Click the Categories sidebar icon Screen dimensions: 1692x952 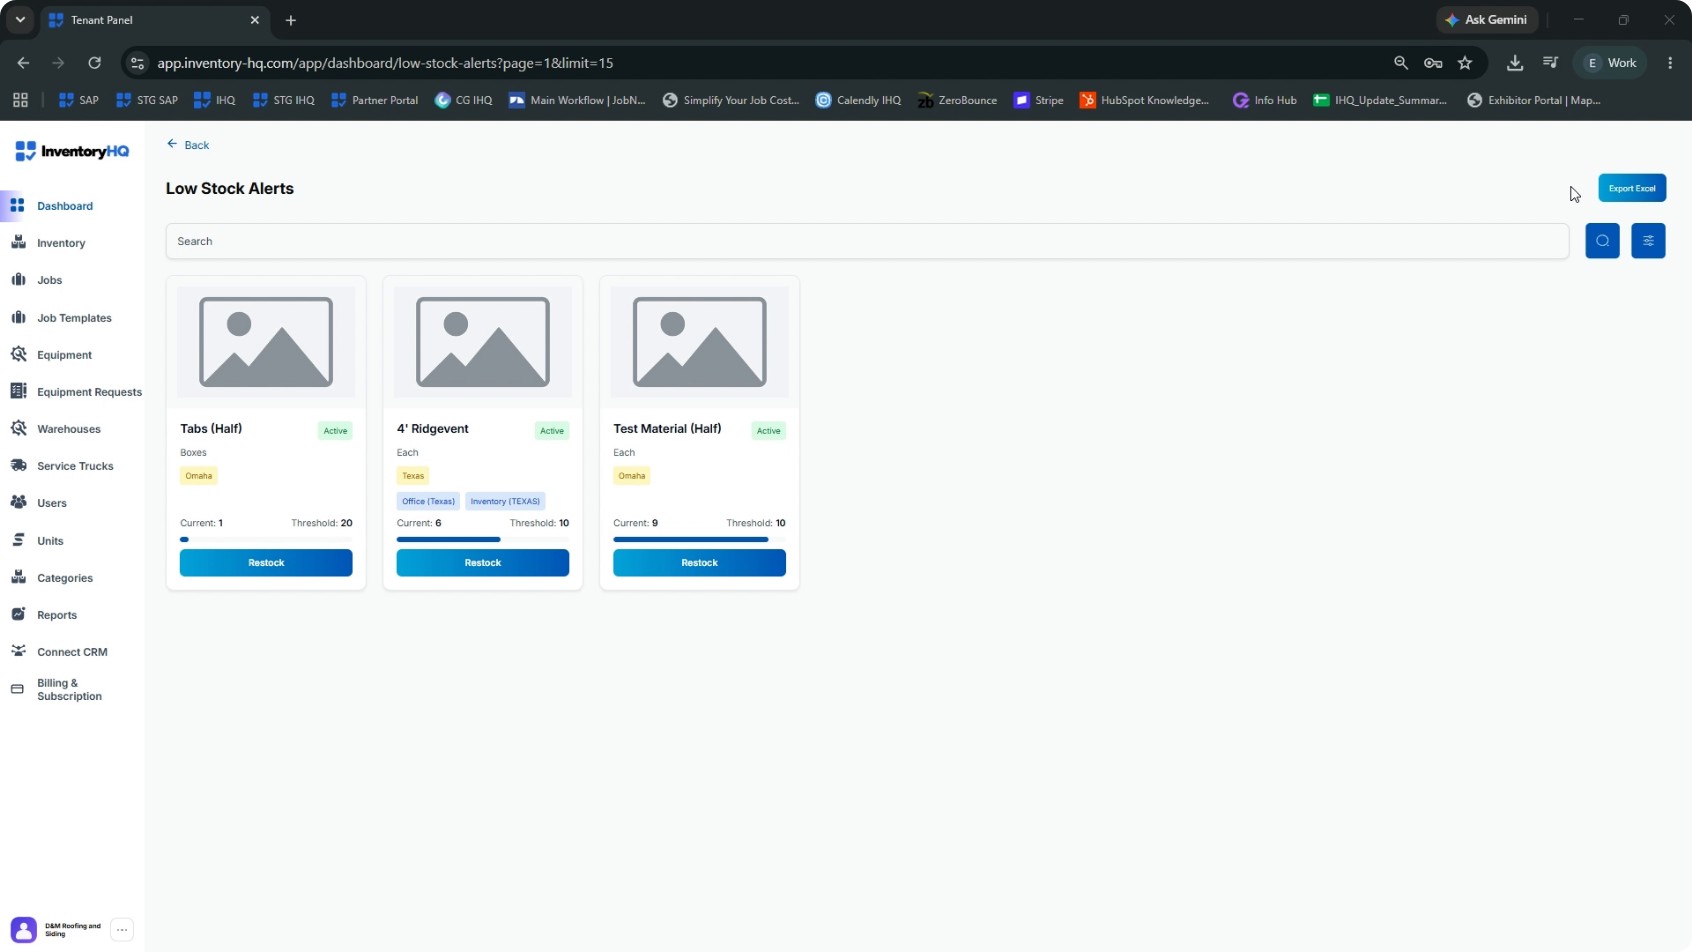click(x=18, y=577)
